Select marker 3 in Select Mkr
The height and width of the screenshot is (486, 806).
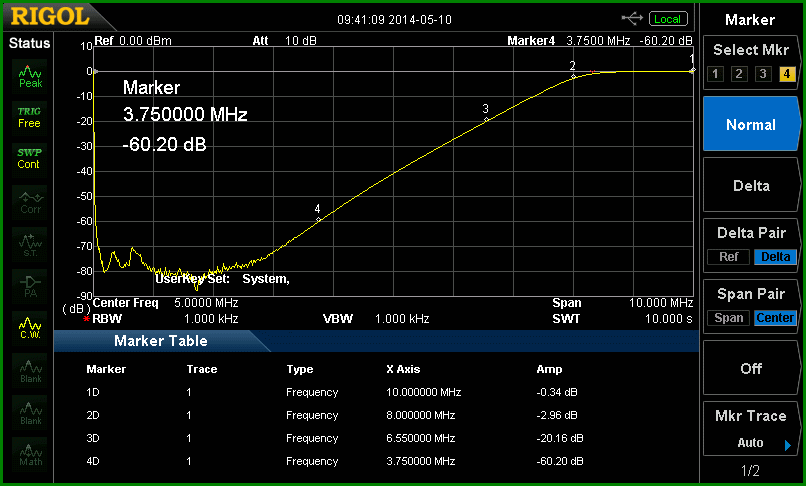tap(763, 74)
